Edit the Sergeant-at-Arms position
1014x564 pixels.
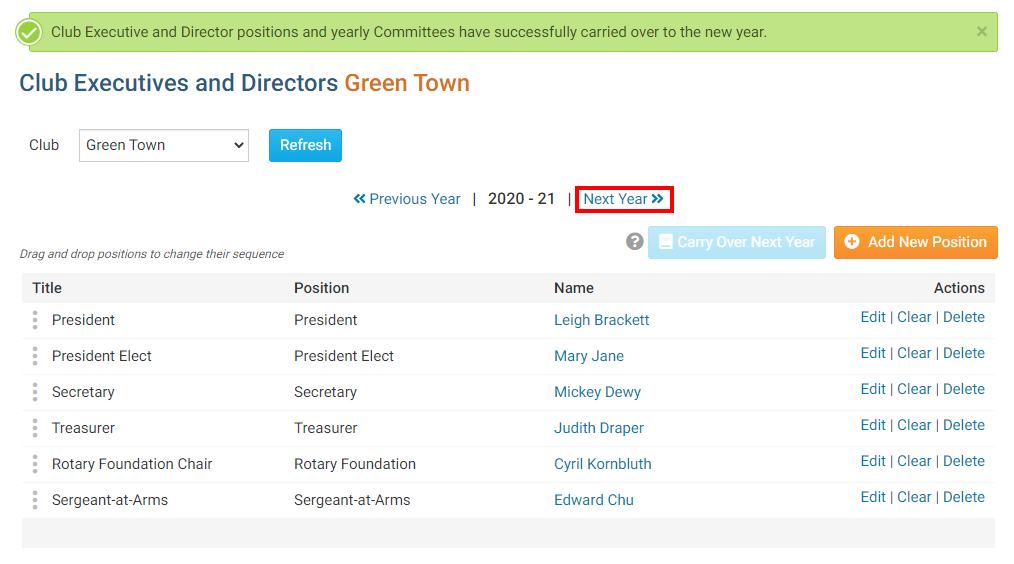click(x=872, y=497)
